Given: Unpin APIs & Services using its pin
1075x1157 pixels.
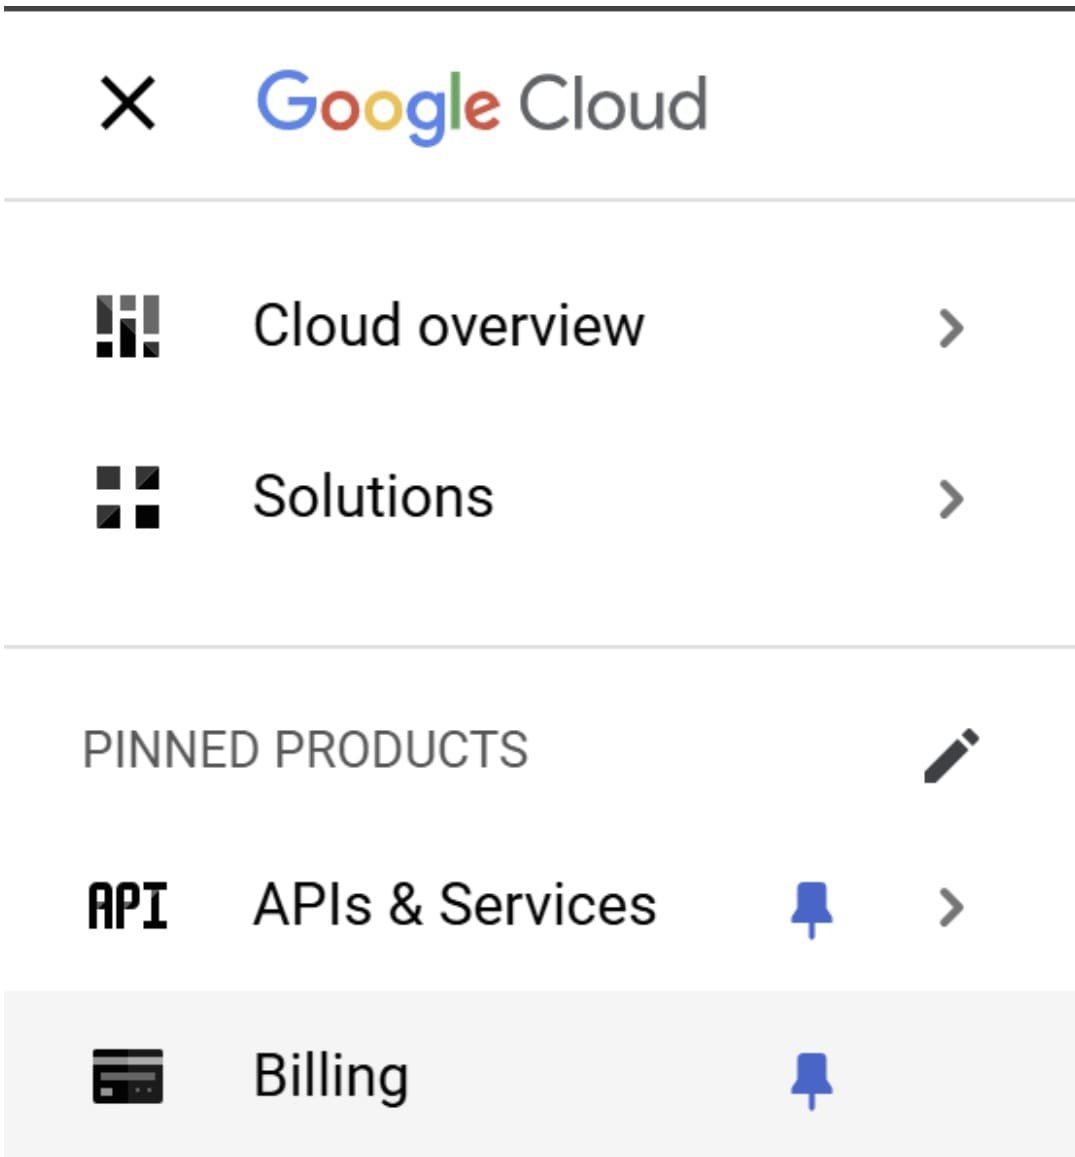Looking at the screenshot, I should pos(811,908).
